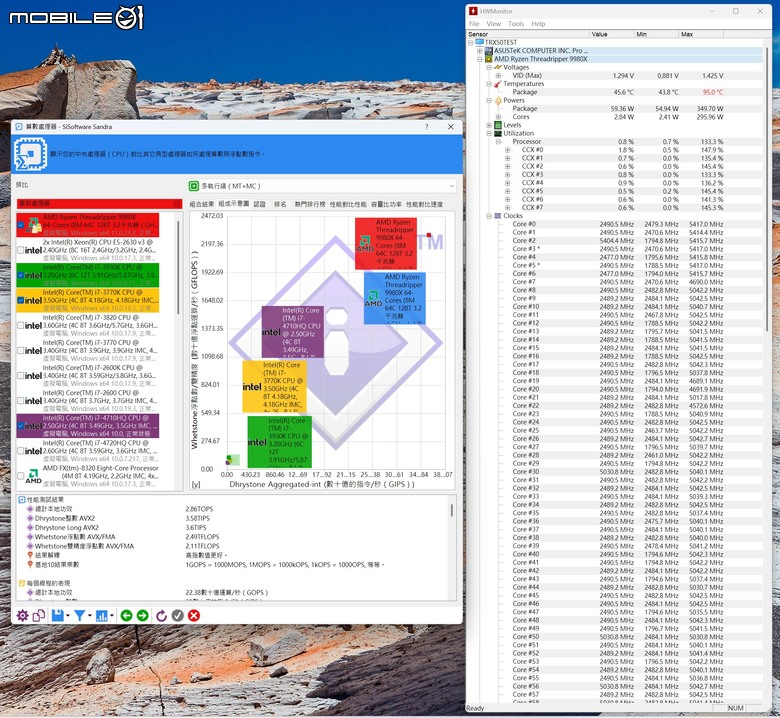The image size is (780, 718).
Task: Click the Value column header
Action: coord(612,34)
